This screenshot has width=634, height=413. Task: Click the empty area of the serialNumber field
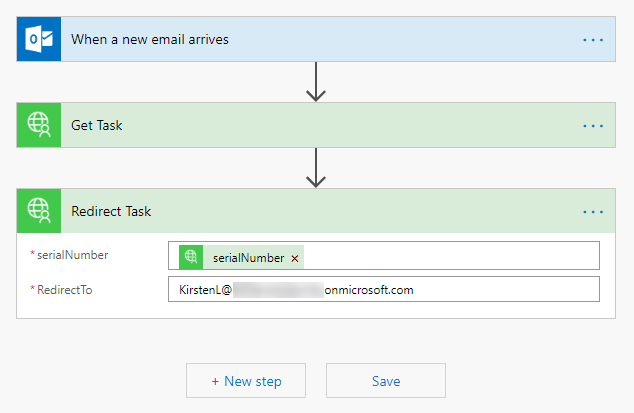point(450,257)
